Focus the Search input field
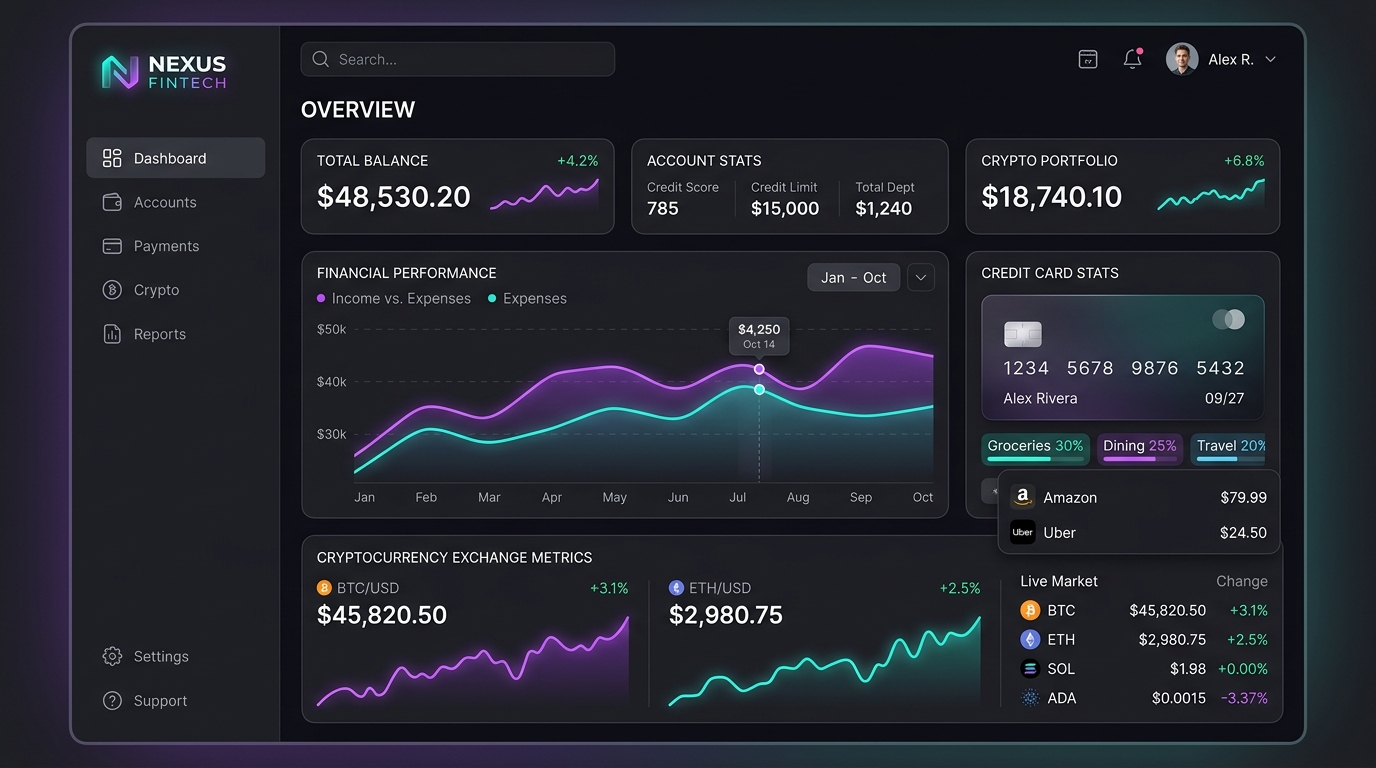The image size is (1376, 768). [458, 59]
